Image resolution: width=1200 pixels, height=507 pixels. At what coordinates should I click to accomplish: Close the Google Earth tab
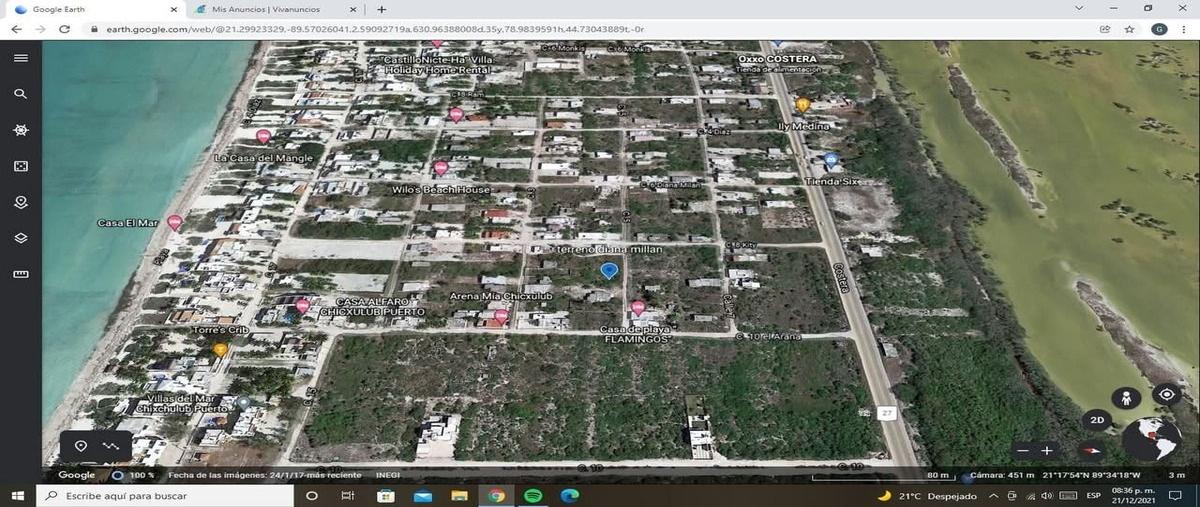pos(173,9)
